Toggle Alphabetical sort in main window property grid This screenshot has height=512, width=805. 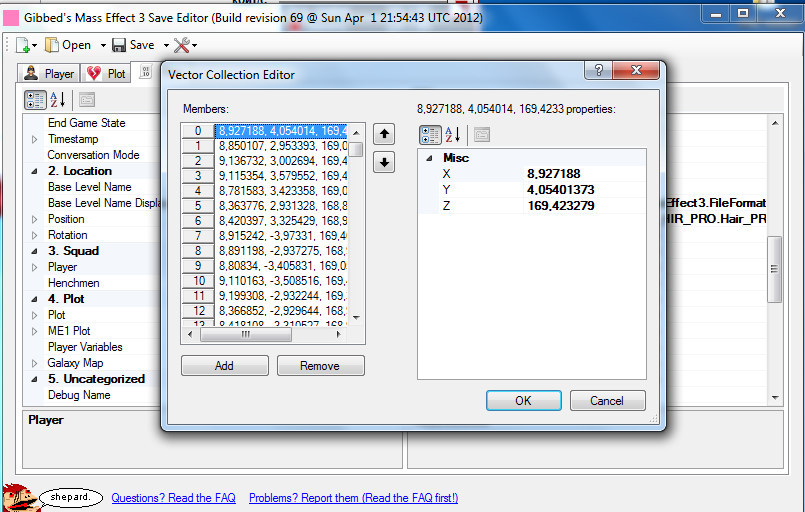pos(58,99)
